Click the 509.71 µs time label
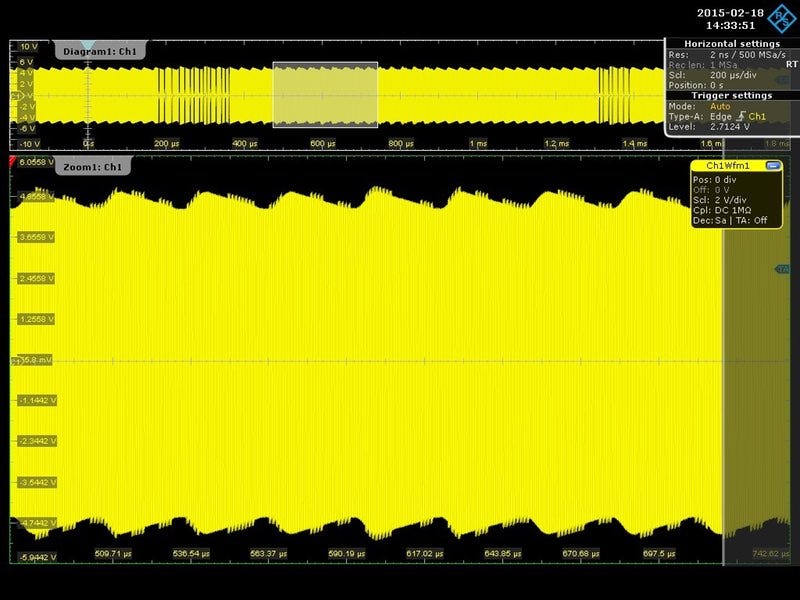The width and height of the screenshot is (800, 600). pos(113,554)
